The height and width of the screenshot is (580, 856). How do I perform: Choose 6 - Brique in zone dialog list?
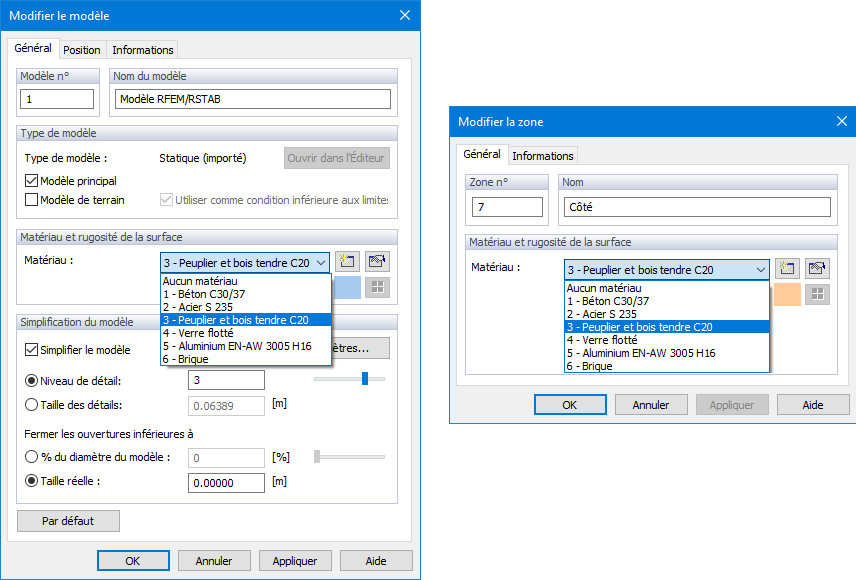667,366
